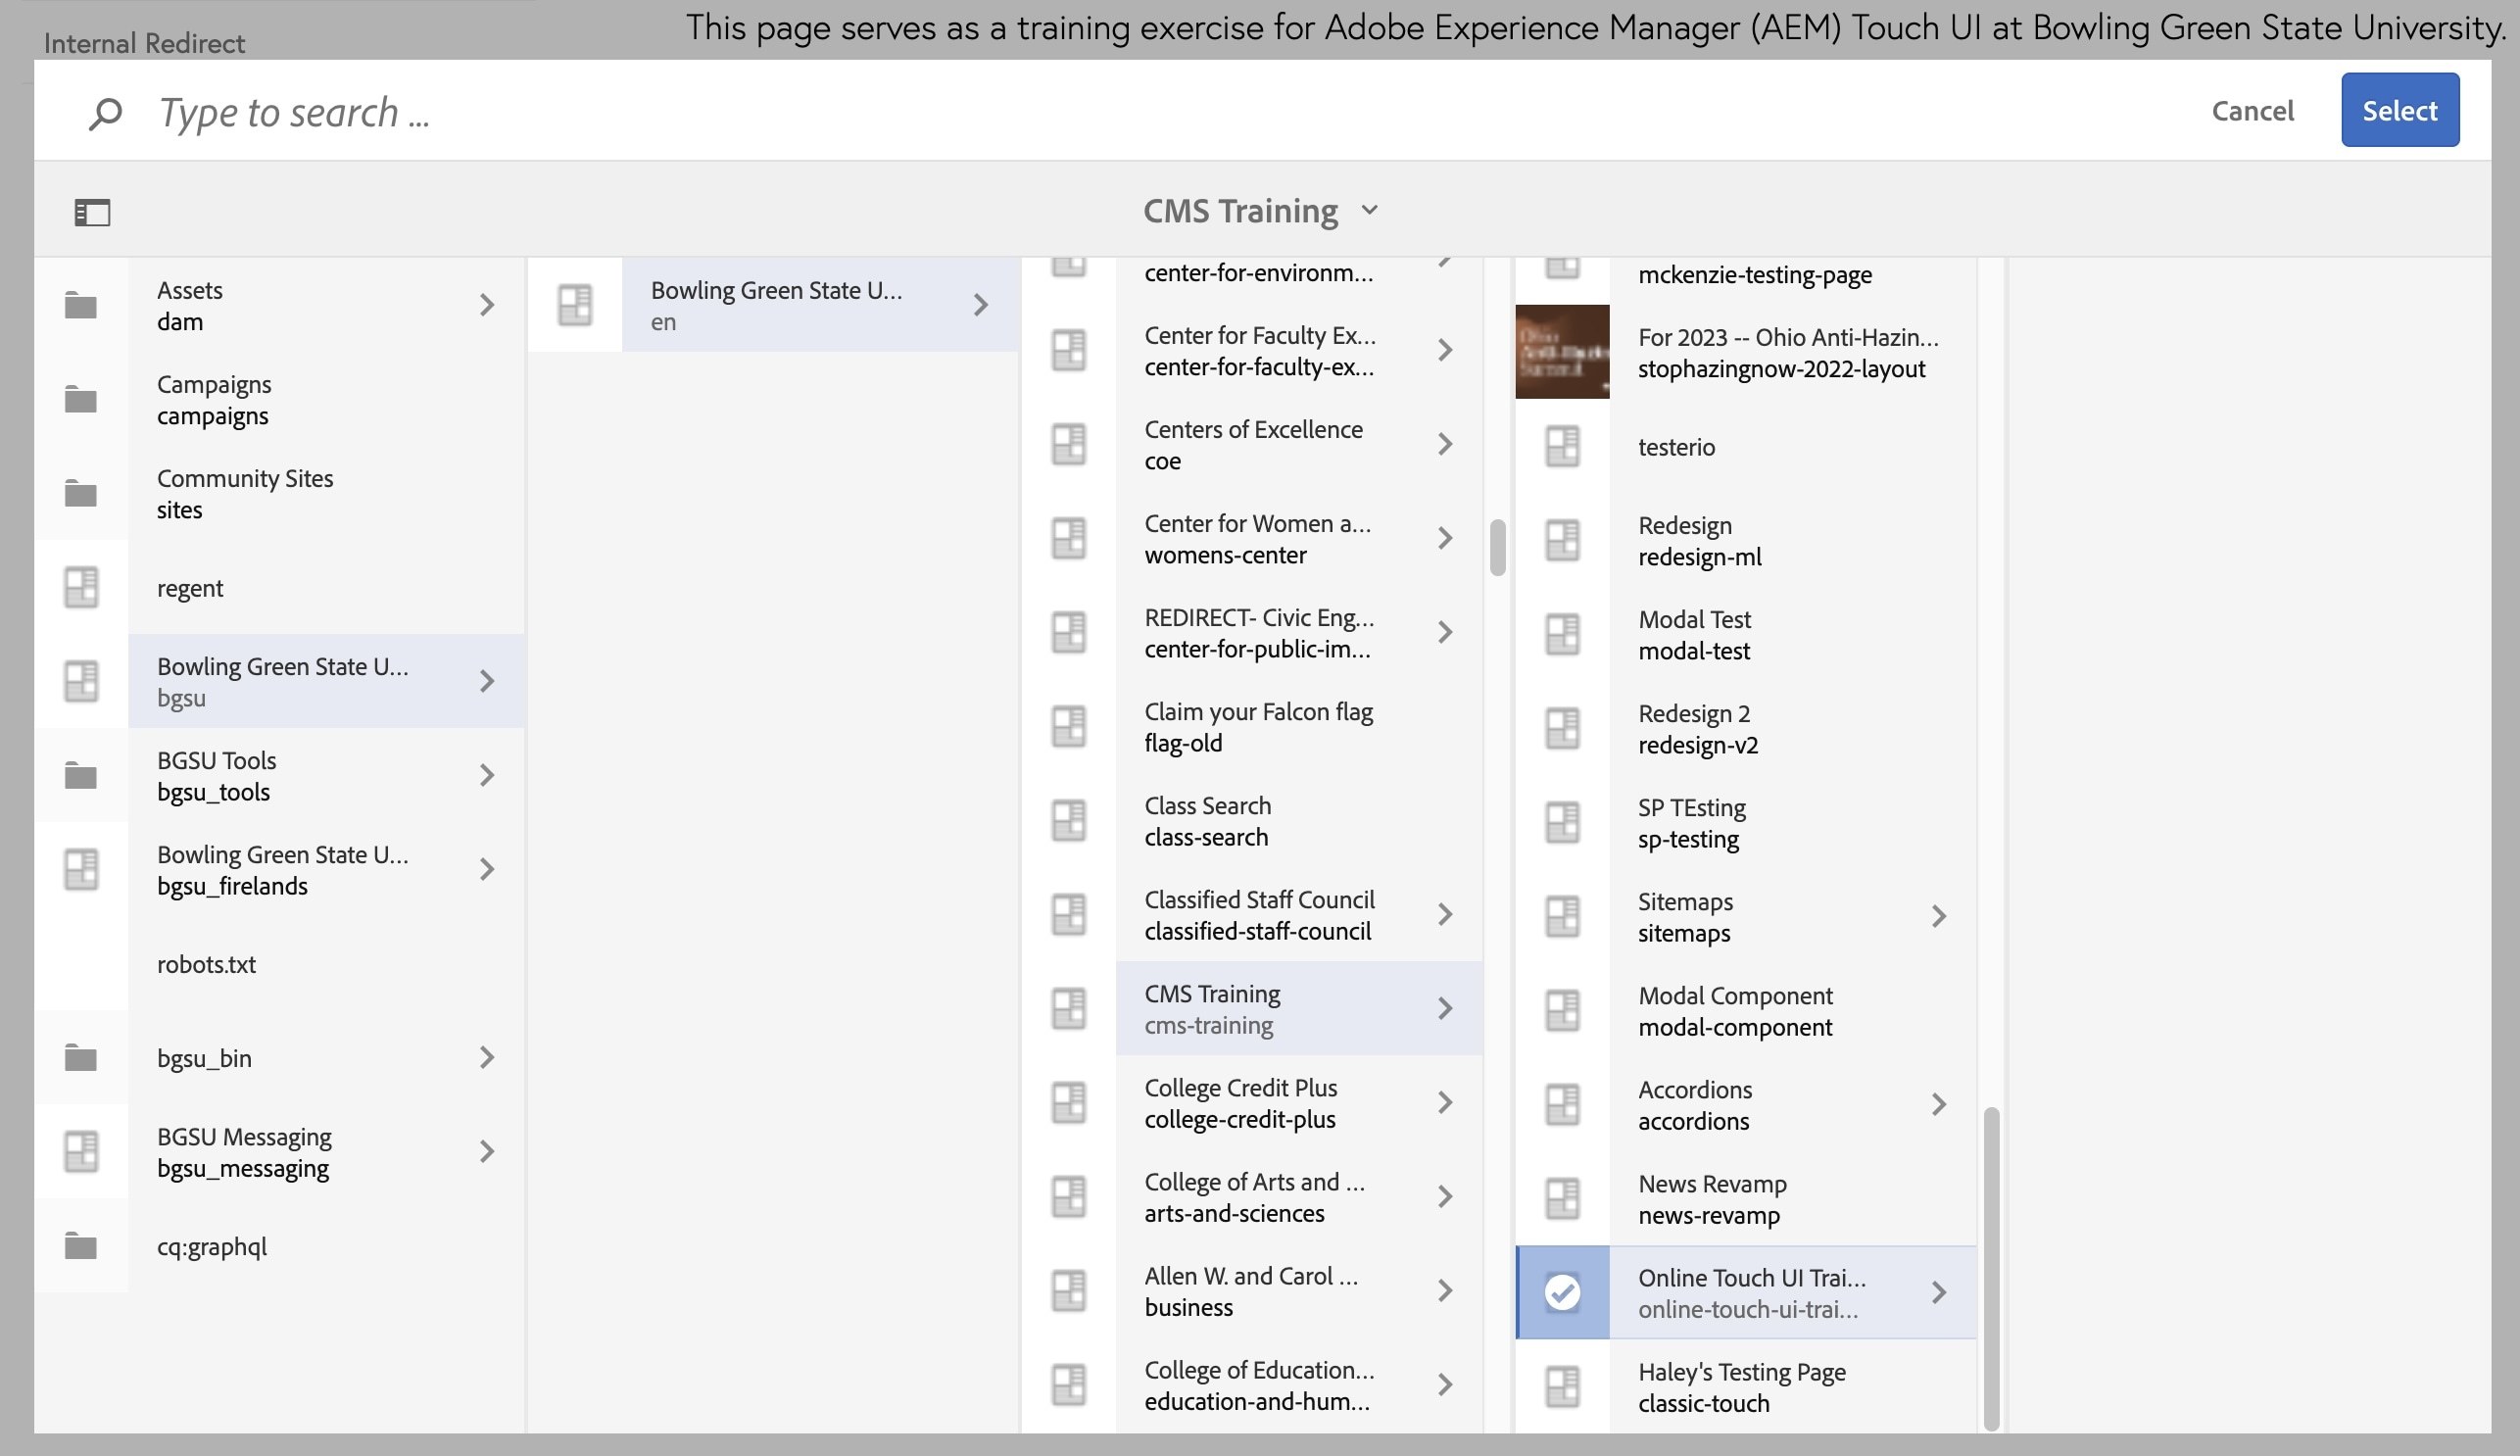Expand the Accordions chevron
Image resolution: width=2520 pixels, height=1456 pixels.
pos(1939,1104)
